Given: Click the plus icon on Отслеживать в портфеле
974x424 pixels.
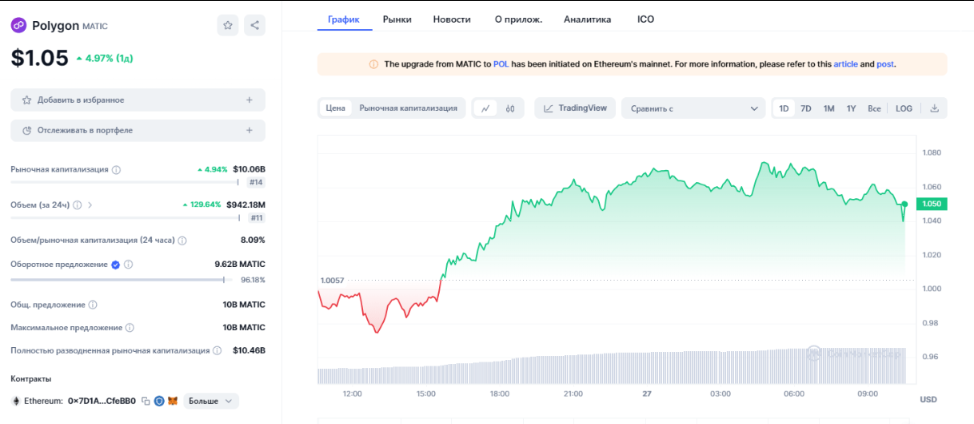Looking at the screenshot, I should click(x=249, y=130).
